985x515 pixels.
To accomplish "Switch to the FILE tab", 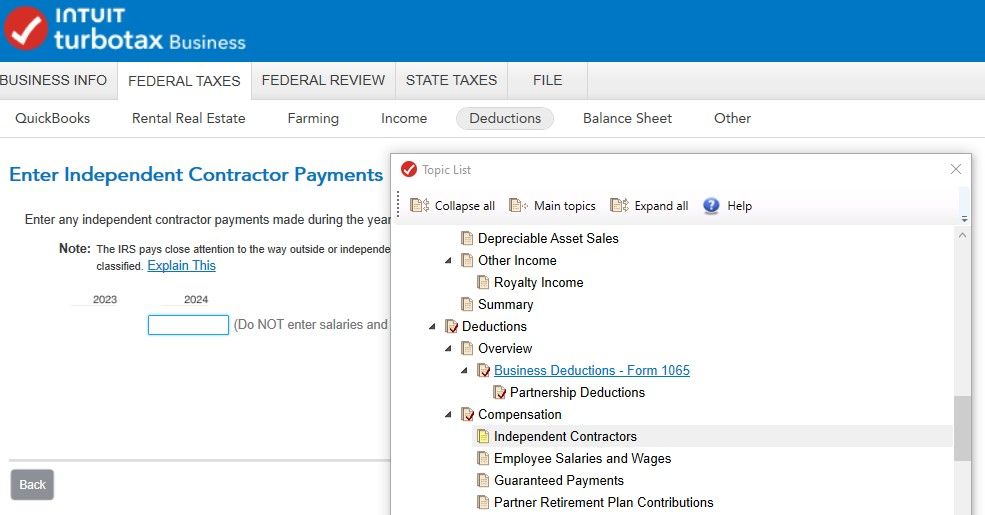I will tap(547, 80).
